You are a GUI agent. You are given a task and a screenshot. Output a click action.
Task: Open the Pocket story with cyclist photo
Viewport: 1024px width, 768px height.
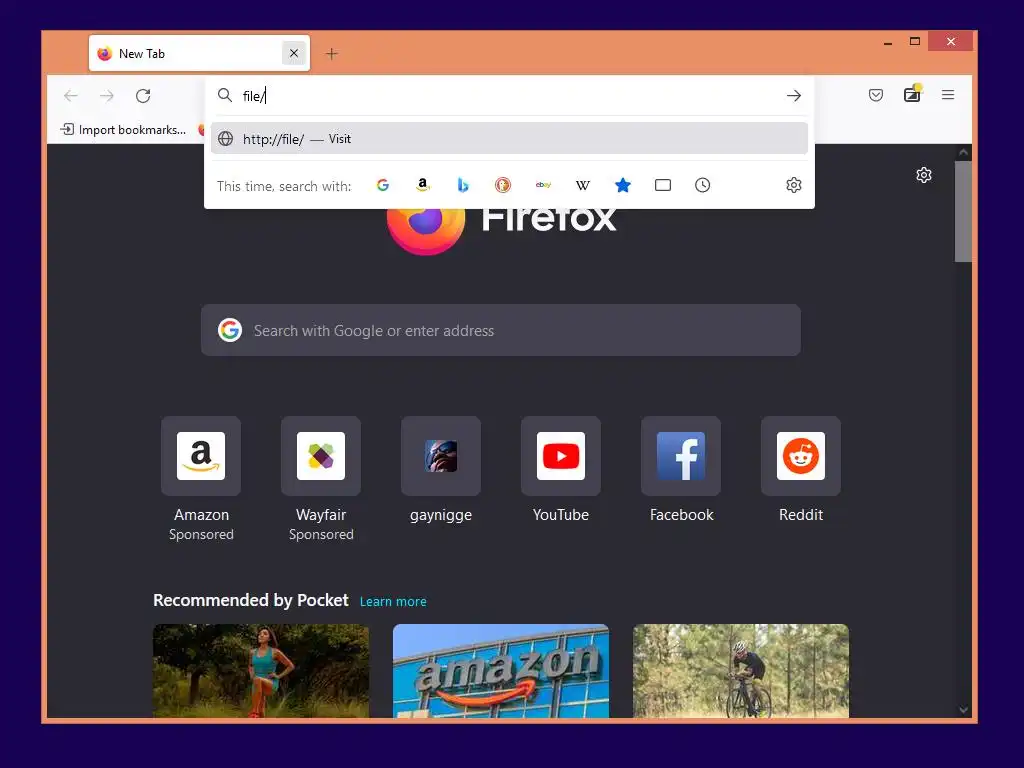coord(741,671)
